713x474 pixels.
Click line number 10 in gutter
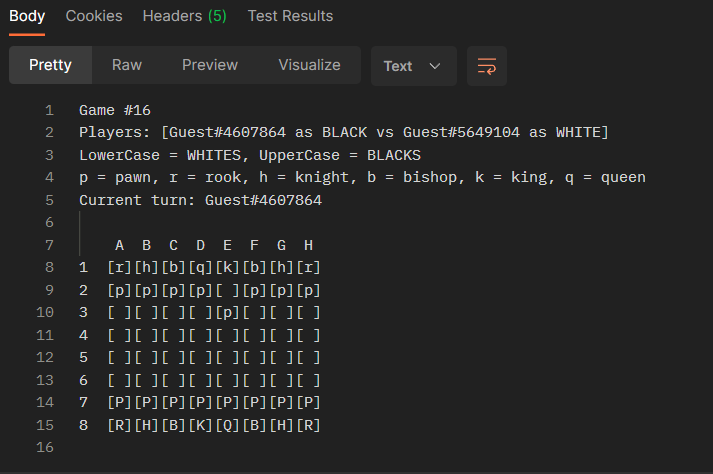(x=45, y=313)
